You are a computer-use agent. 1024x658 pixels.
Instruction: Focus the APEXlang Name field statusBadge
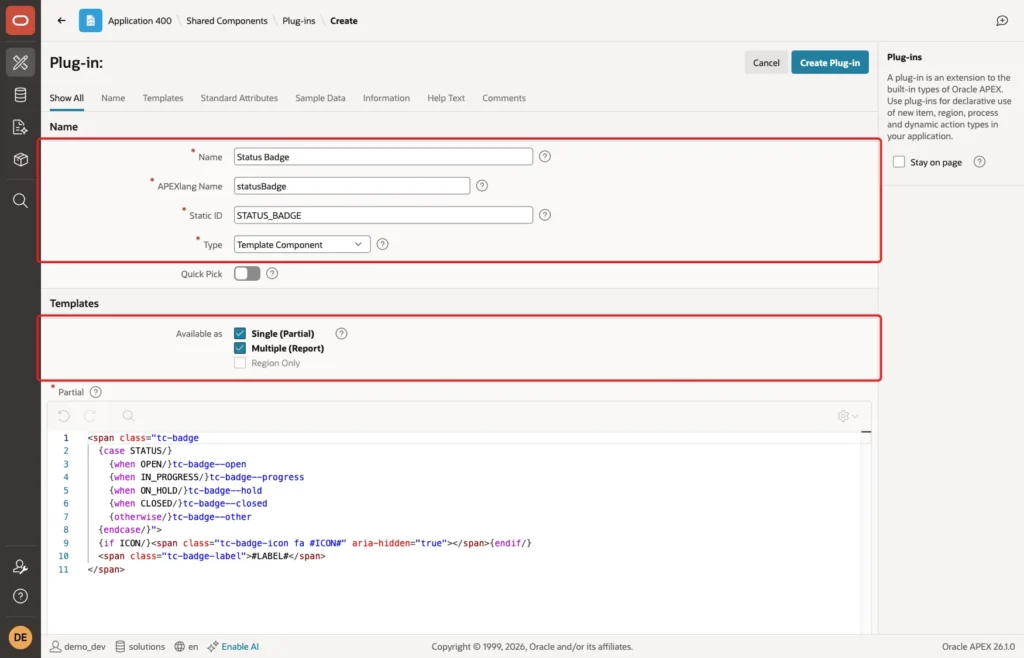[x=352, y=186]
